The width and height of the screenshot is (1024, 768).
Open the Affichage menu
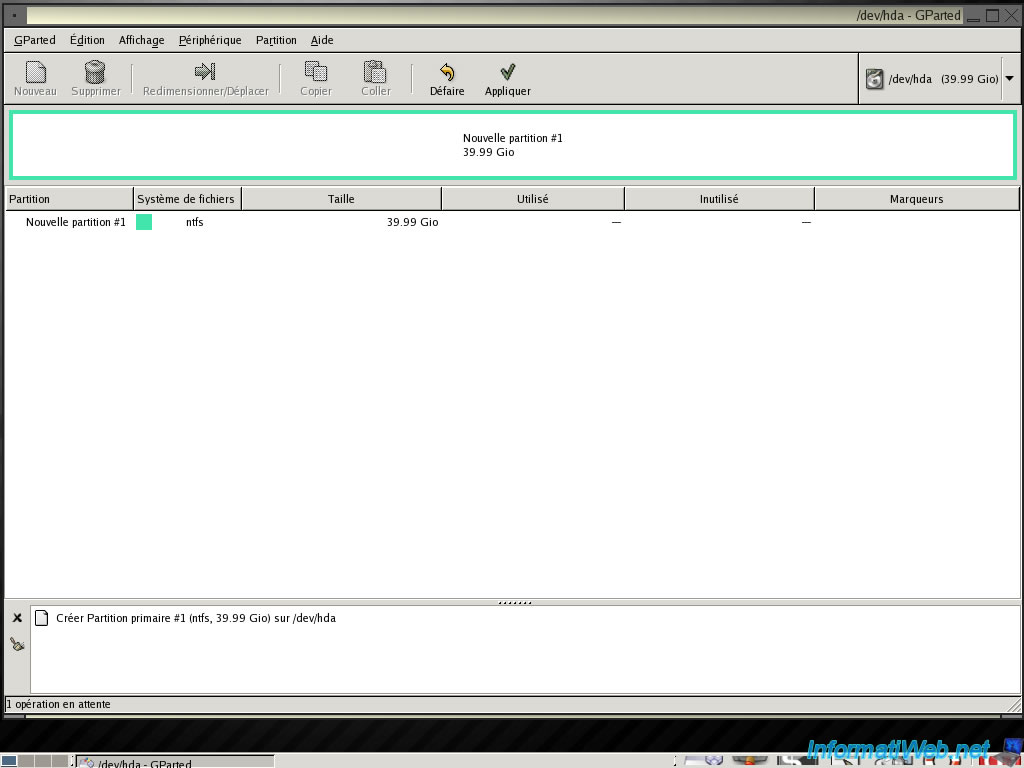click(142, 40)
